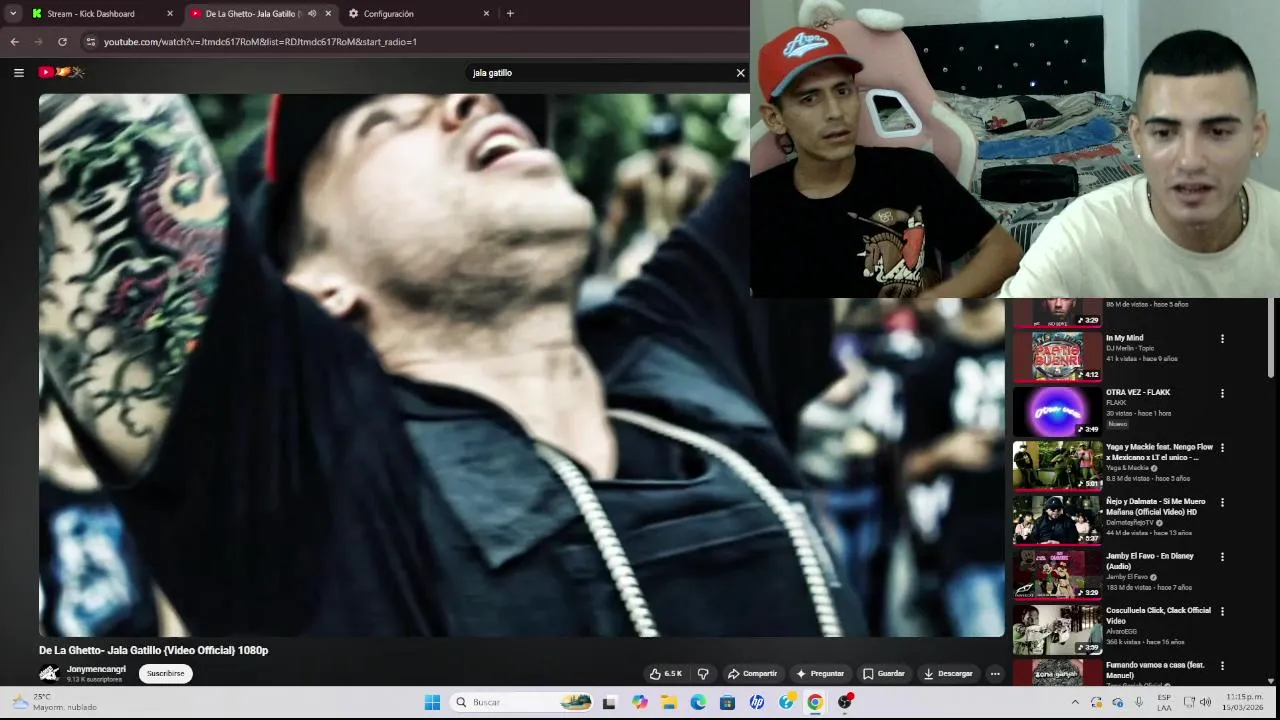This screenshot has width=1280, height=720.
Task: Open Google Chrome from the taskbar
Action: 815,702
